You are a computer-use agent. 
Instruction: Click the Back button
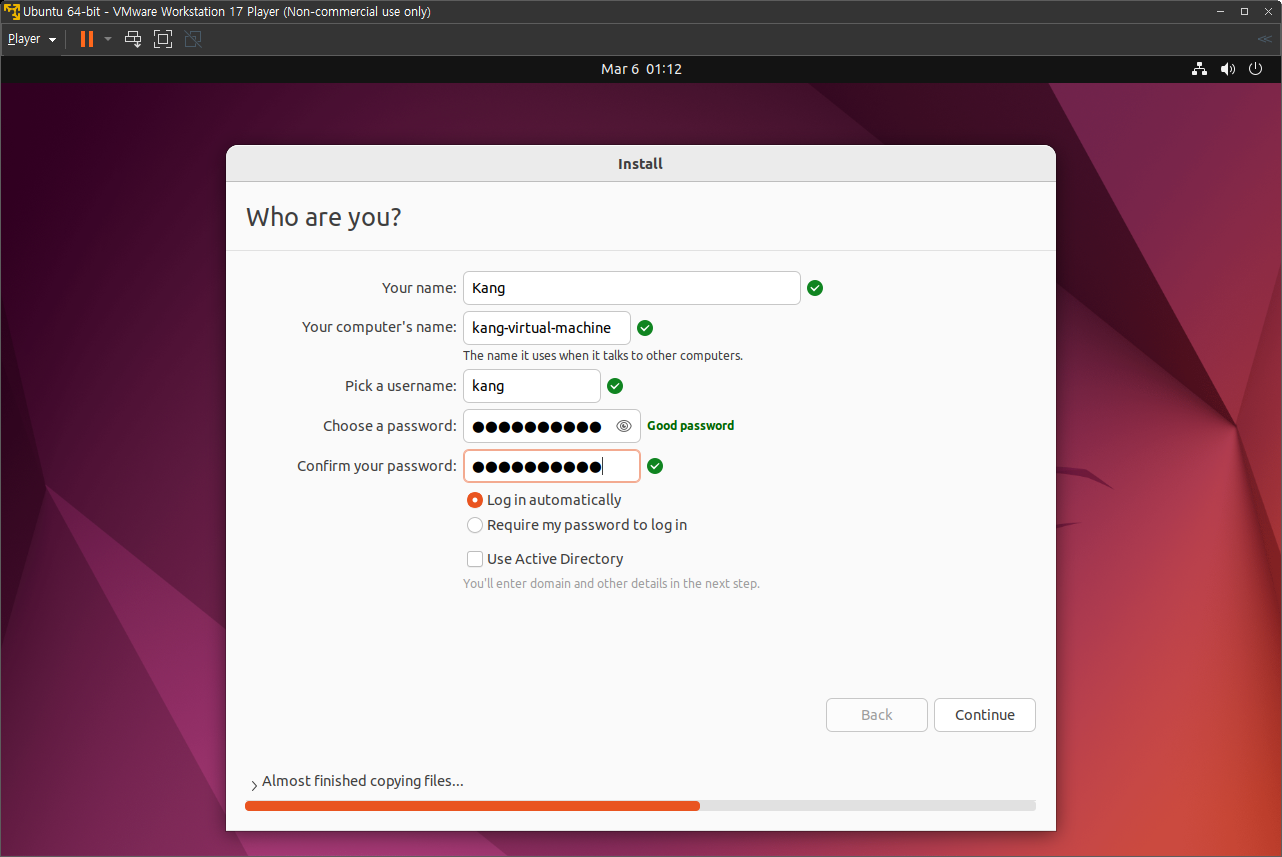pyautogui.click(x=877, y=715)
